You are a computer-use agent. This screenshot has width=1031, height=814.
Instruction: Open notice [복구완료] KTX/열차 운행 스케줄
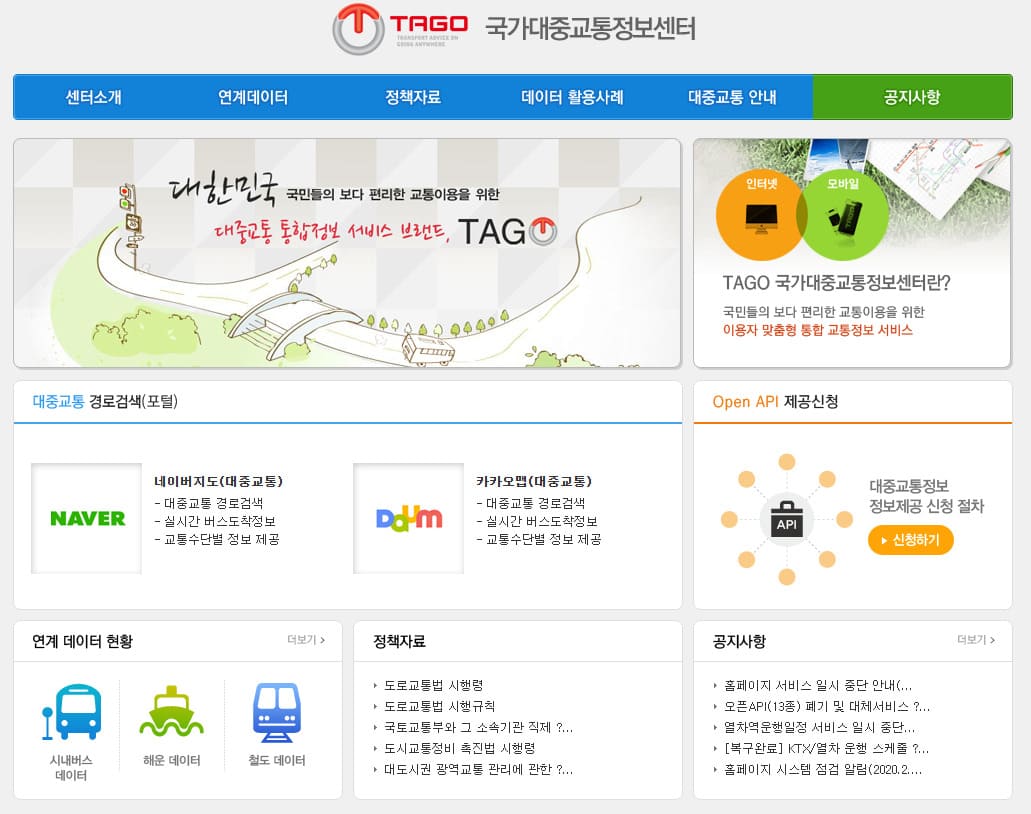tap(827, 748)
